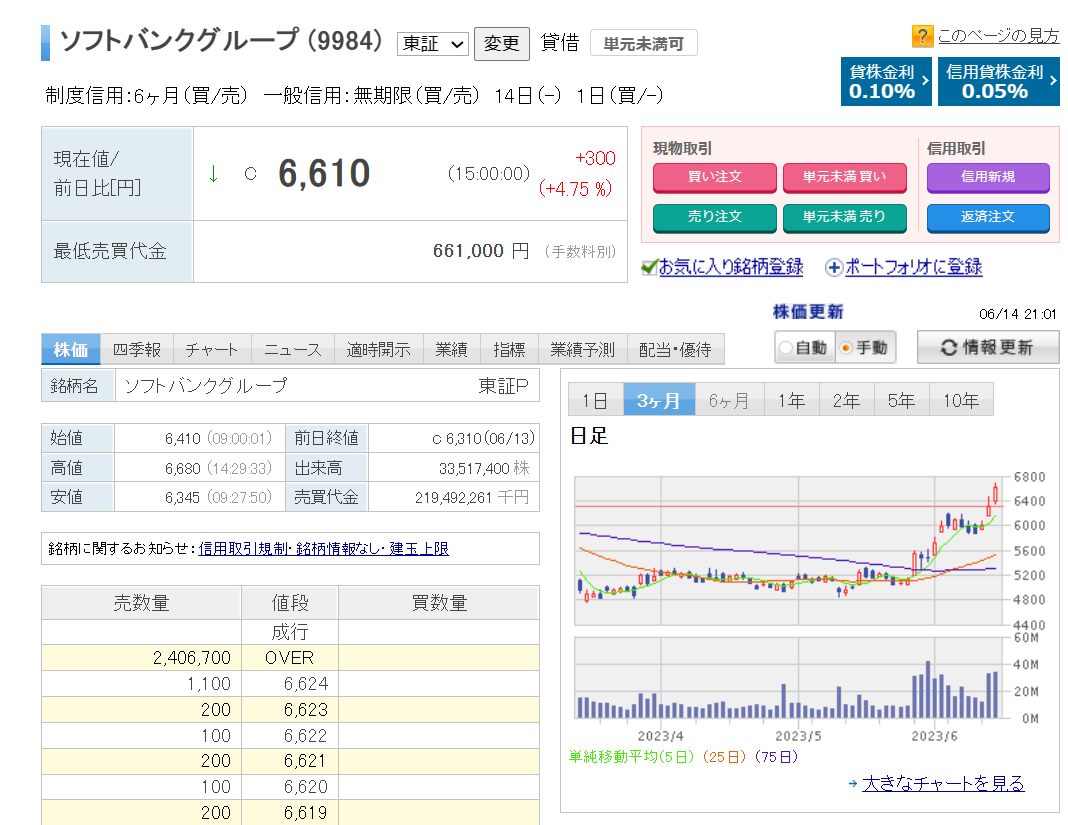Click the 6,621 price in order book
Screen dimensions: 1068x825
click(x=306, y=761)
